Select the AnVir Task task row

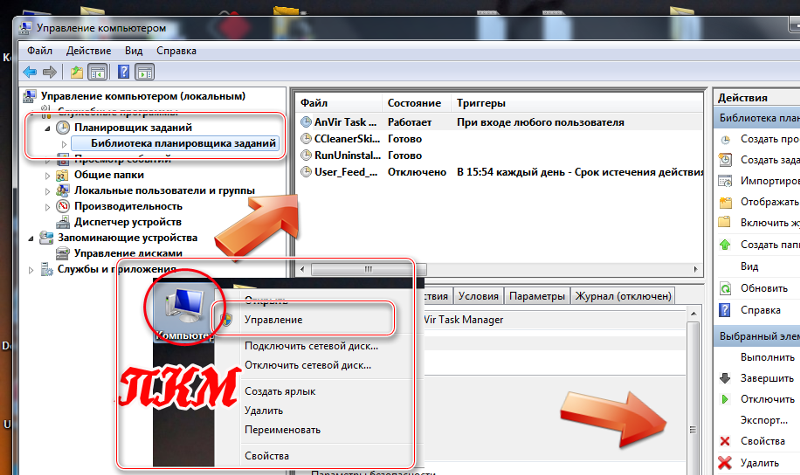click(340, 122)
